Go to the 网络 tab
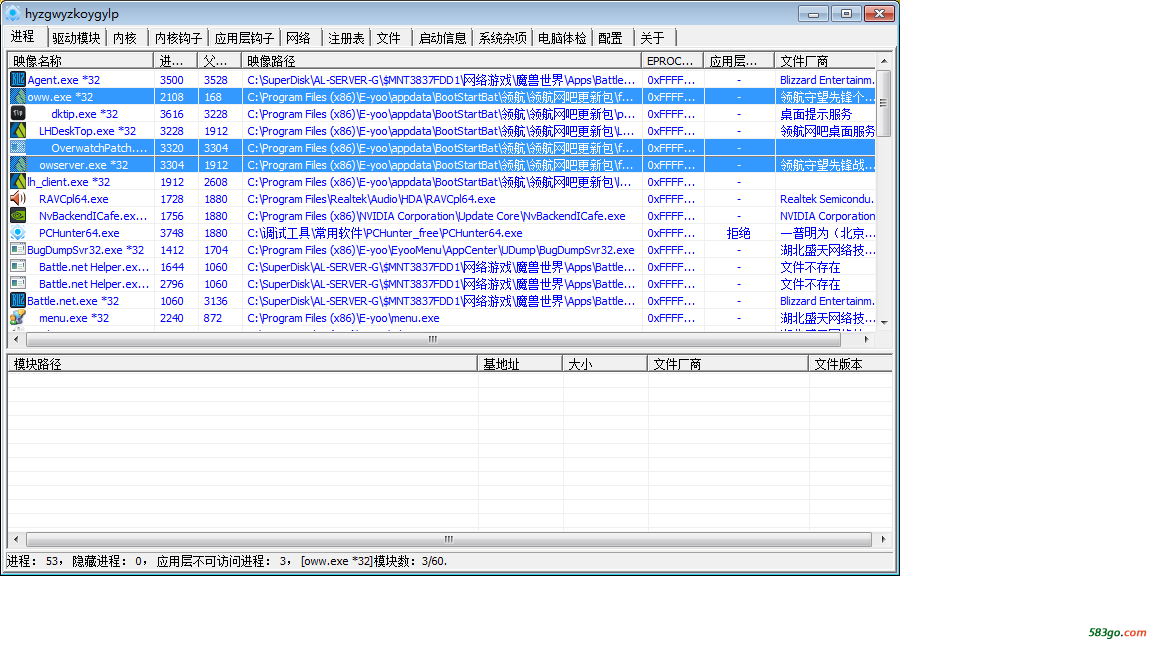This screenshot has width=1152, height=648. 298,38
